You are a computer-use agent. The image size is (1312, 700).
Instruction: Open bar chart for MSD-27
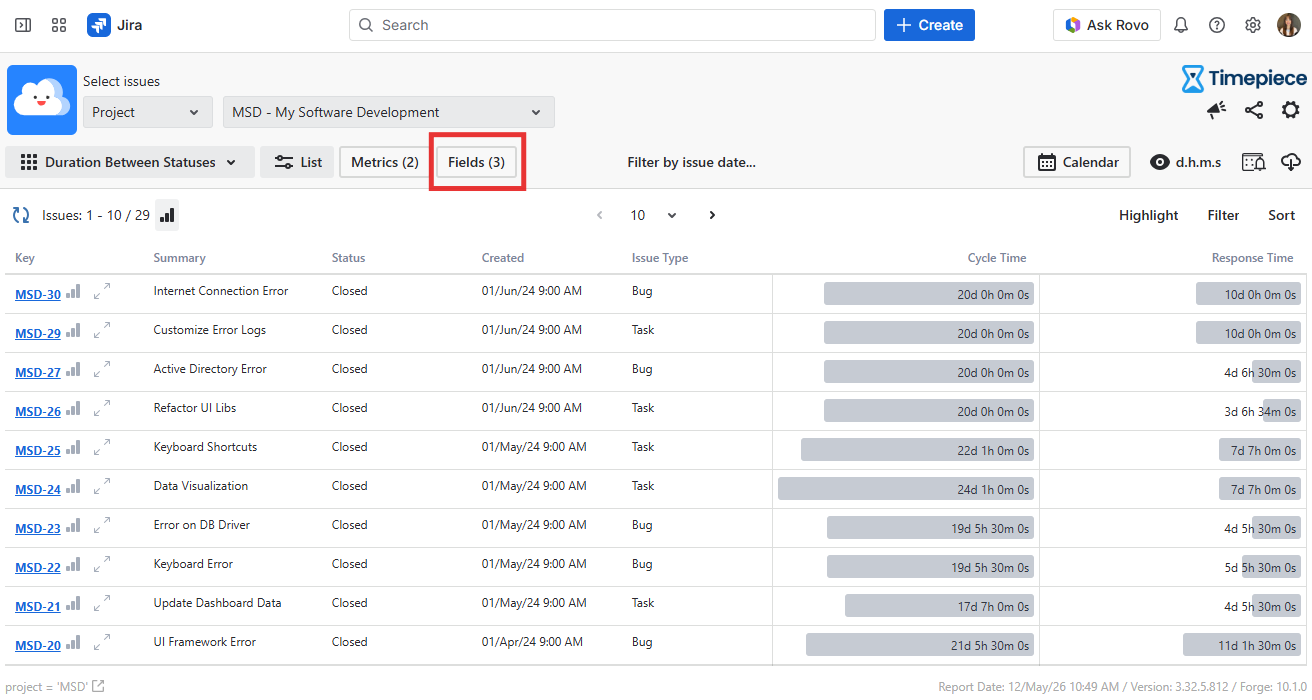click(x=73, y=369)
